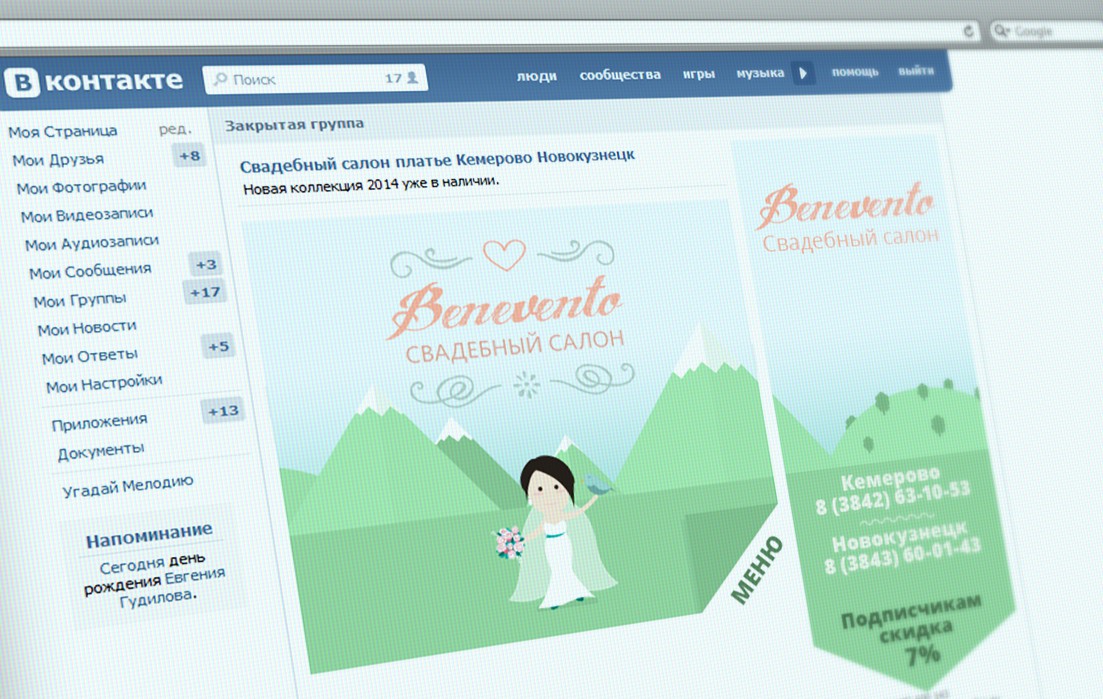This screenshot has height=699, width=1103.
Task: Click the +17 groups counter badge
Action: (x=205, y=292)
